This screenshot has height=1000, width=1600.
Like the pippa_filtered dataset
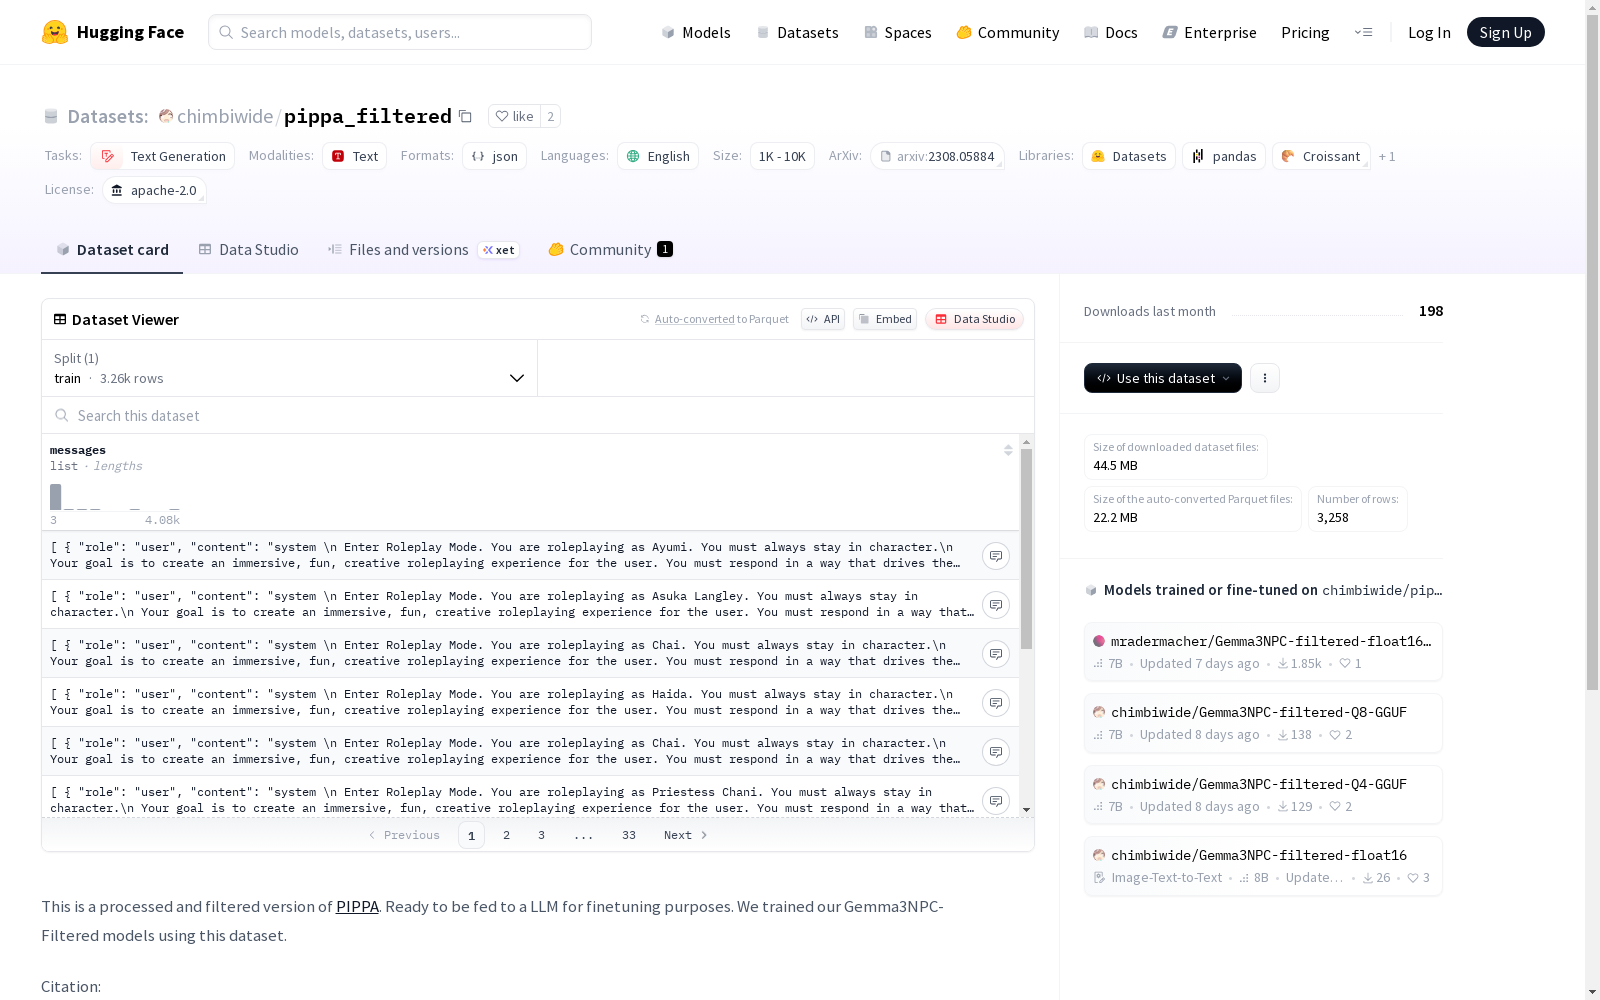tap(515, 116)
